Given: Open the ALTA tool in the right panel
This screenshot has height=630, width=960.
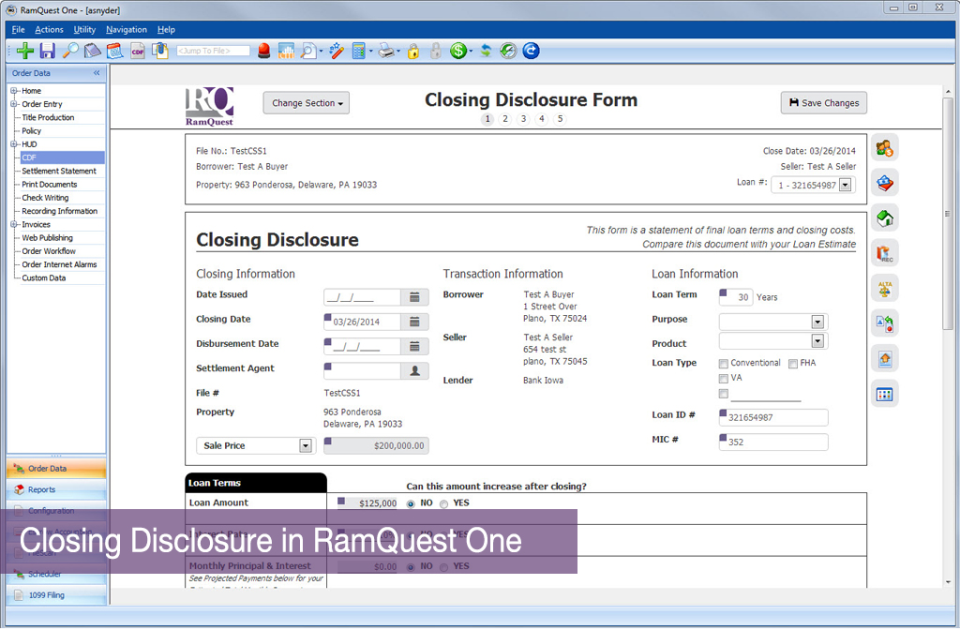Looking at the screenshot, I should [884, 287].
